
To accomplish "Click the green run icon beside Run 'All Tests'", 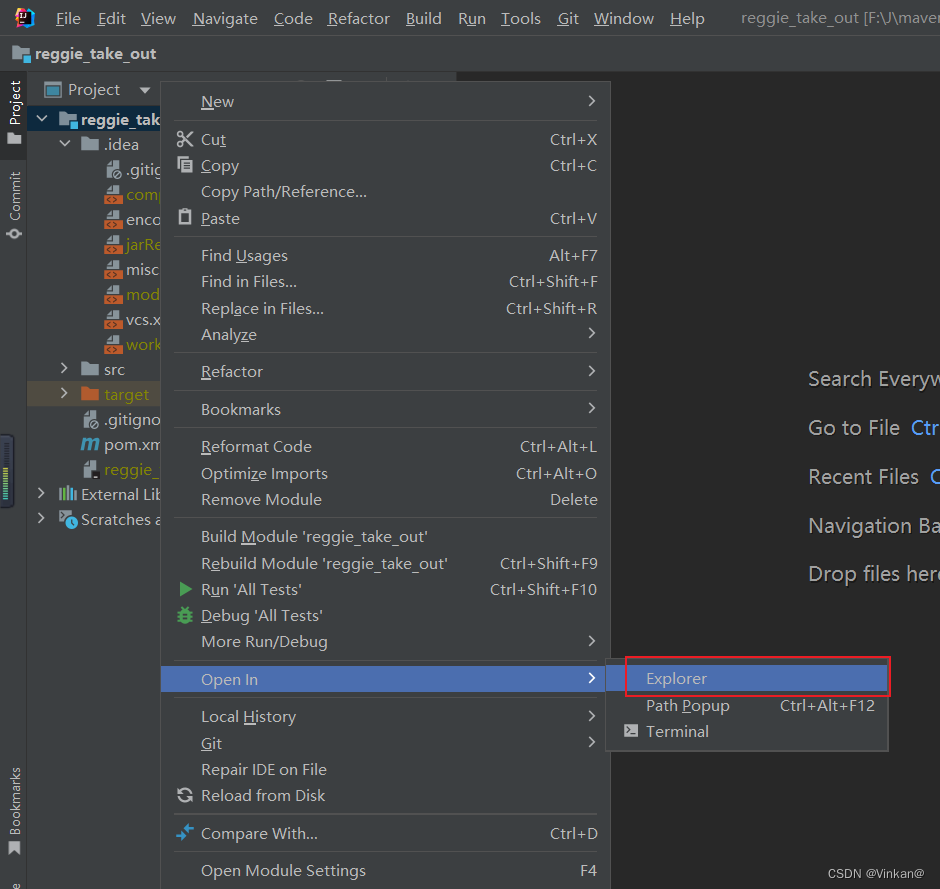I will pos(184,590).
